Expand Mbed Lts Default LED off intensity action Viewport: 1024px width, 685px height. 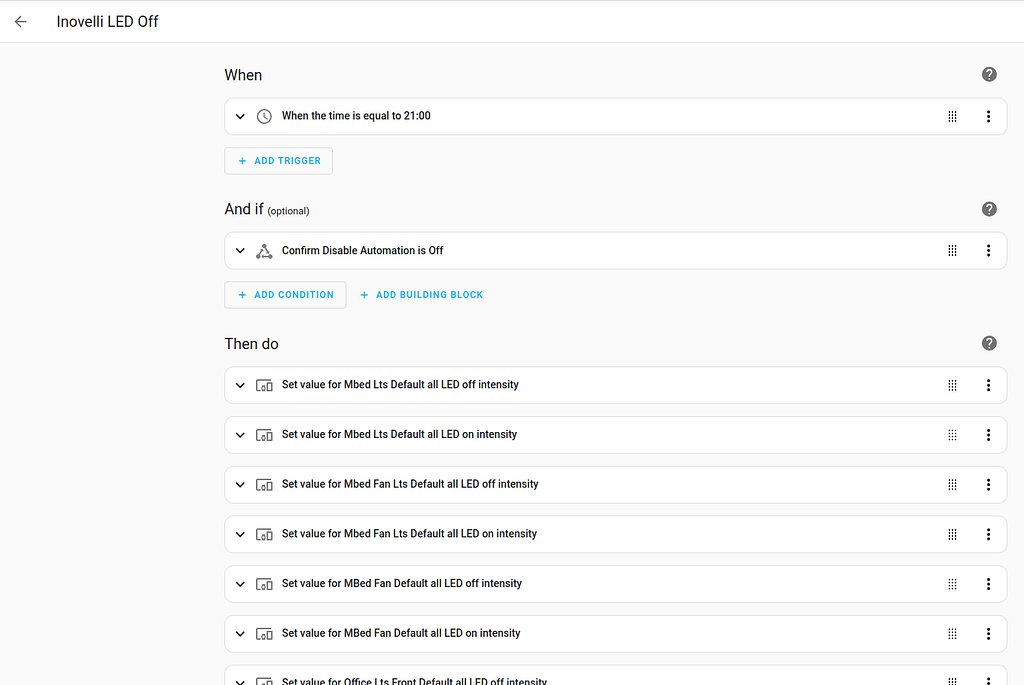click(240, 385)
